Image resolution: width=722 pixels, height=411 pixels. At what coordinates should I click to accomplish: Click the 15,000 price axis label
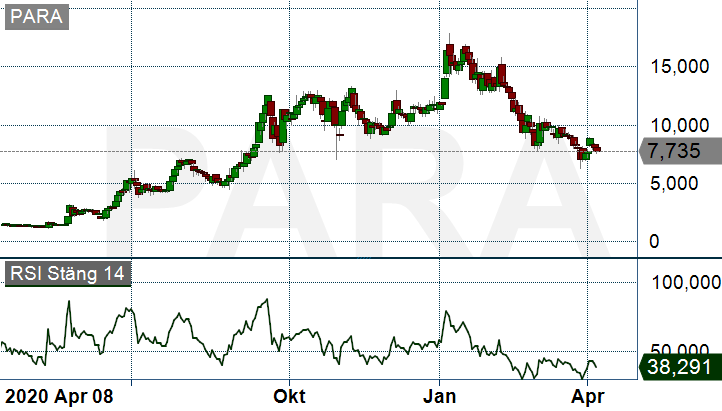click(x=680, y=67)
